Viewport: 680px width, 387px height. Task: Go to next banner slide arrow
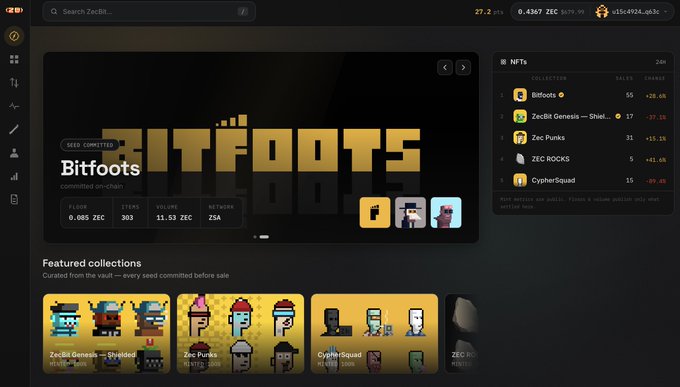point(463,67)
